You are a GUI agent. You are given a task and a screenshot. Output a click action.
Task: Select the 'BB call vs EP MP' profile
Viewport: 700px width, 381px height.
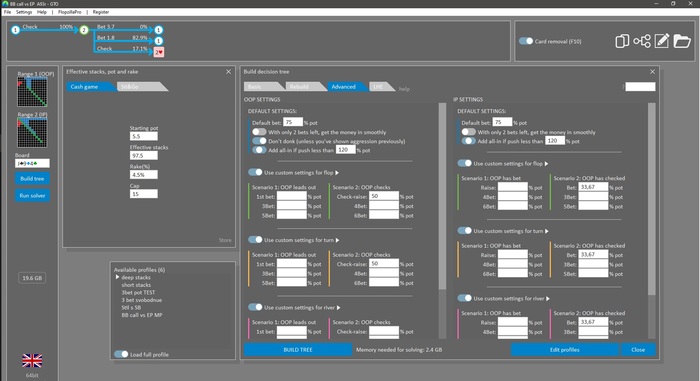(142, 315)
